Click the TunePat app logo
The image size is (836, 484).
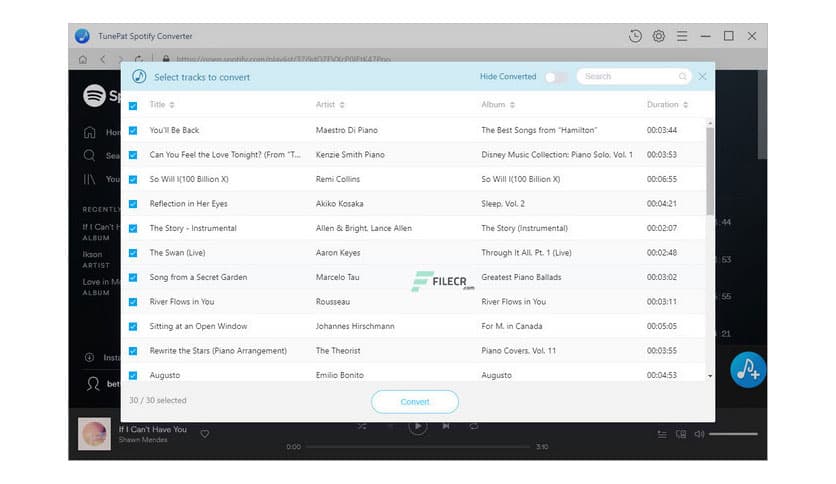[82, 36]
